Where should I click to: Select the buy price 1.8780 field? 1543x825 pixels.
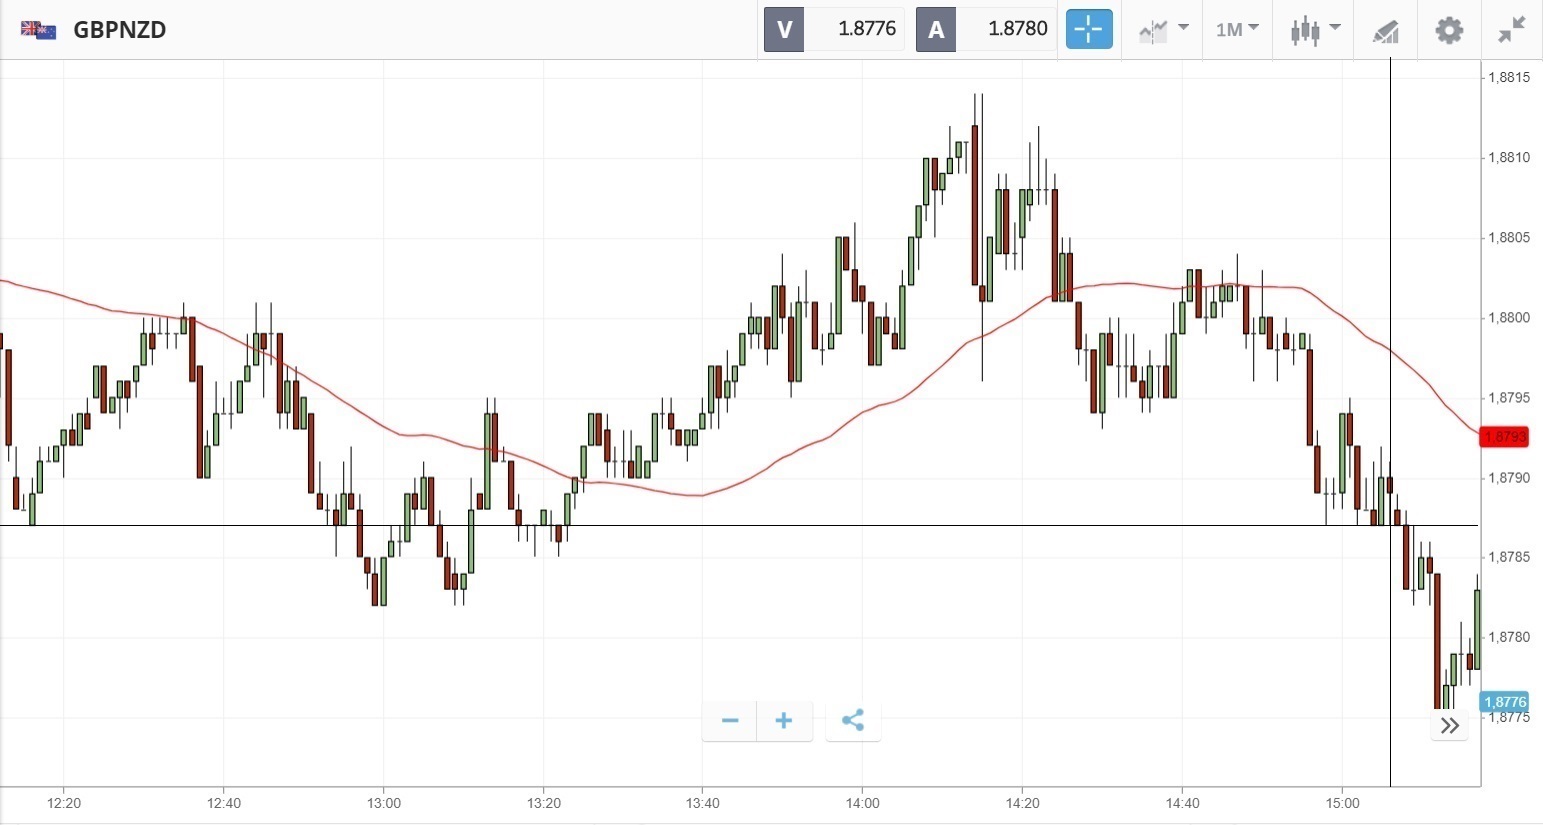1007,29
